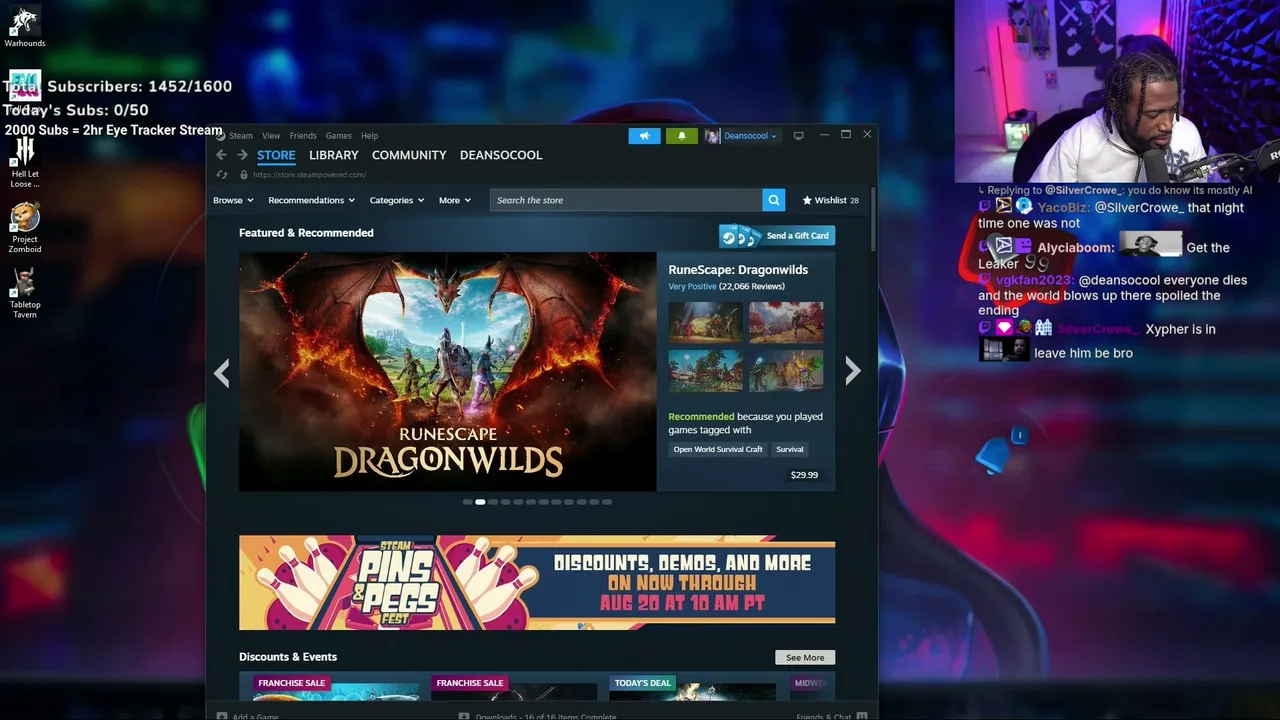
Task: Open the Dragonwilds main capsule image
Action: tap(447, 371)
